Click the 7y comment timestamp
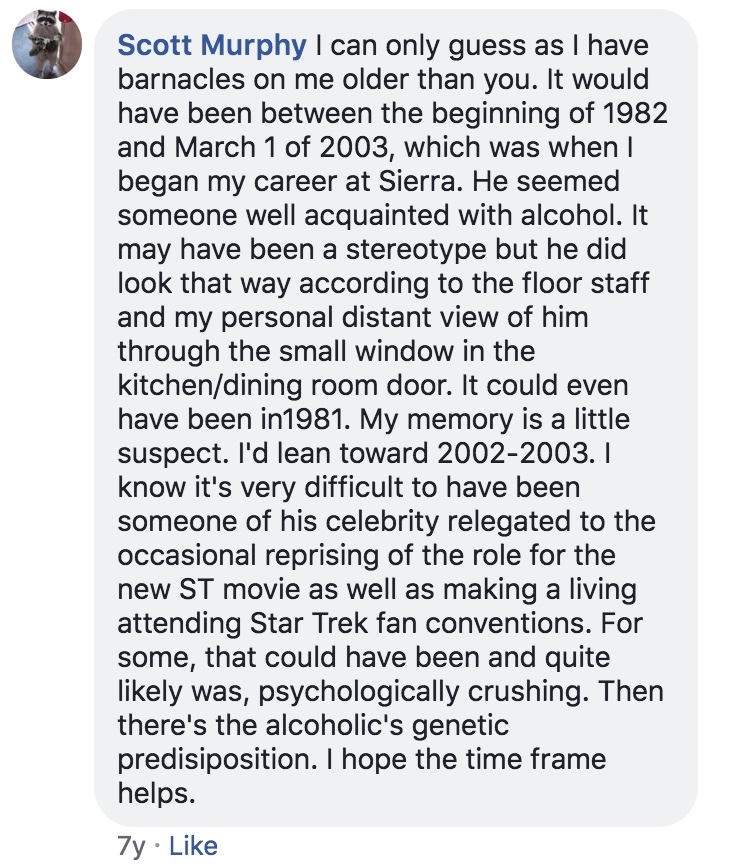Image resolution: width=729 pixels, height=866 pixels. point(132,846)
